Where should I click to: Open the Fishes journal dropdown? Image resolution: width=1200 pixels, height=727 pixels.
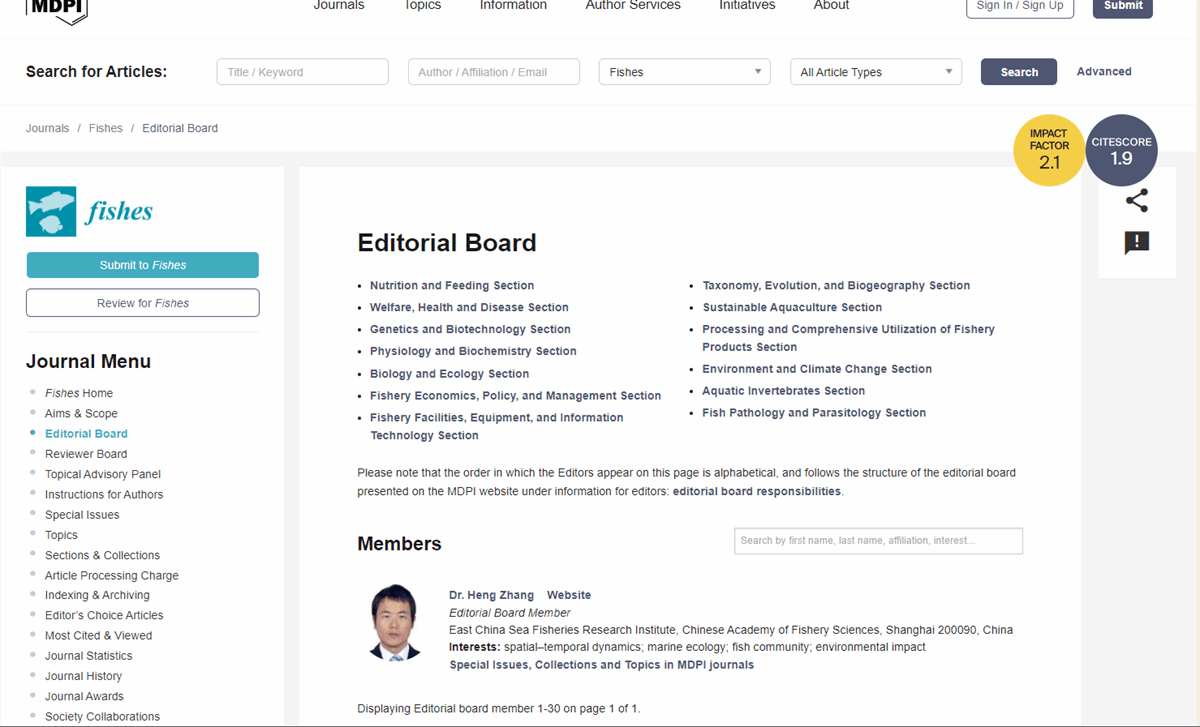pyautogui.click(x=684, y=72)
